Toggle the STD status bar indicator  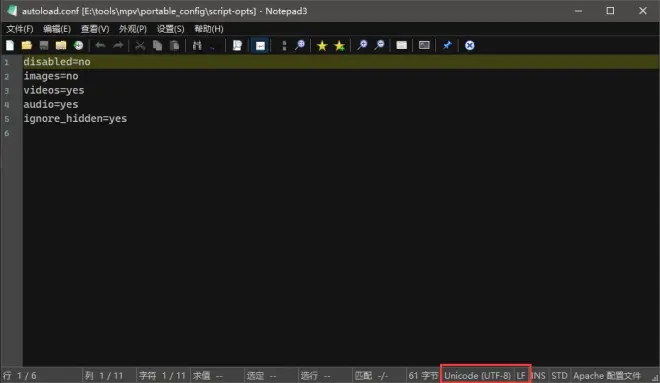pyautogui.click(x=559, y=375)
